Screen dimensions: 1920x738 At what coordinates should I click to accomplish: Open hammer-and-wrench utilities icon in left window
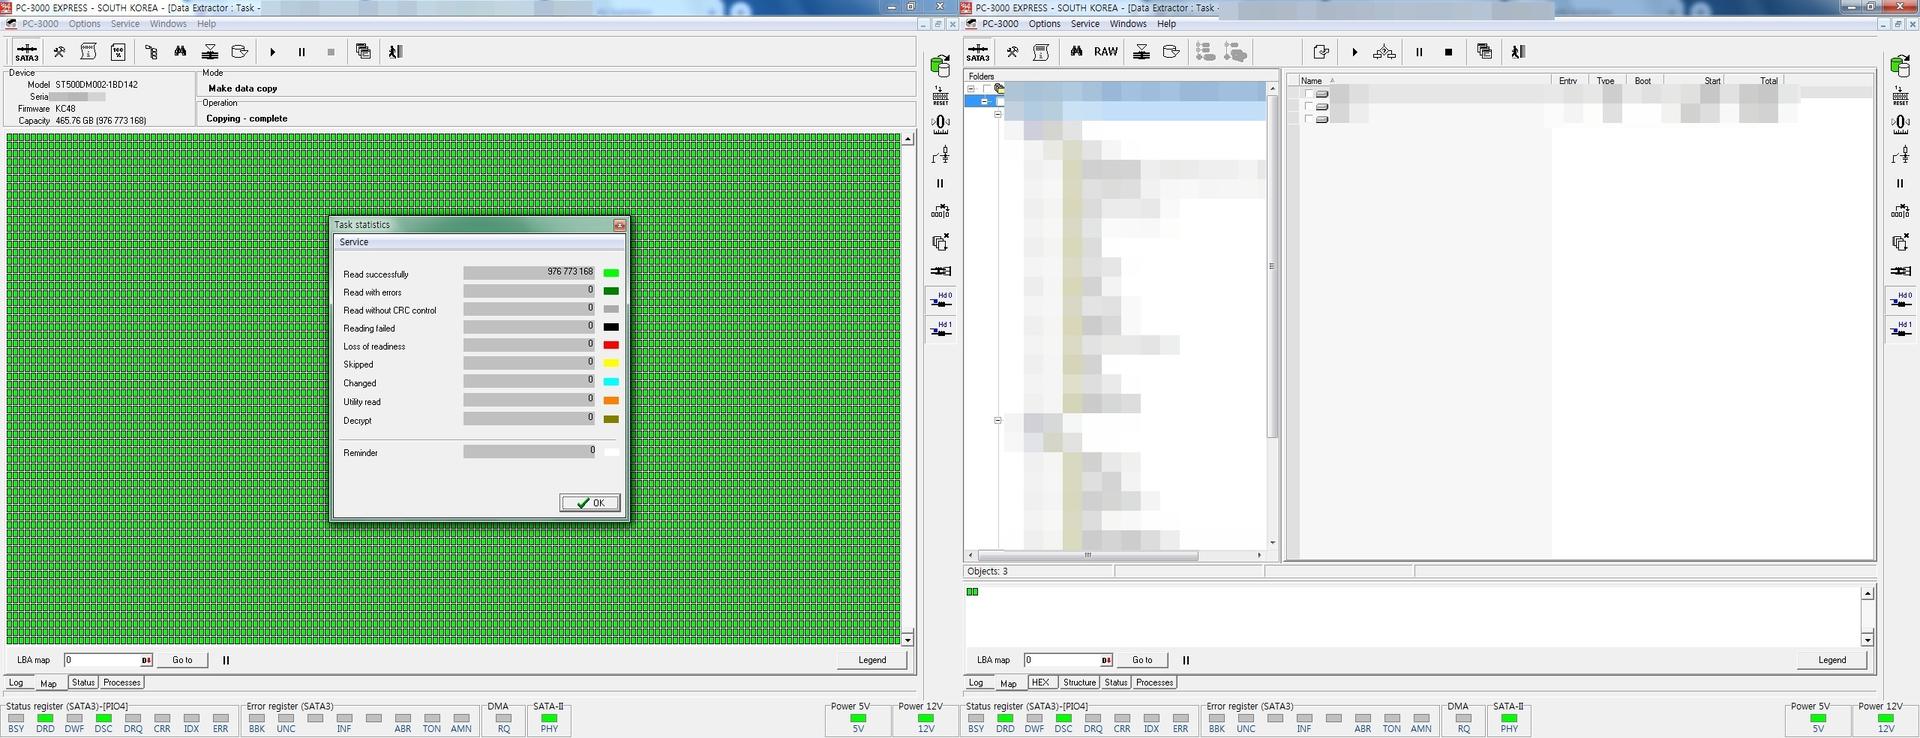(59, 52)
